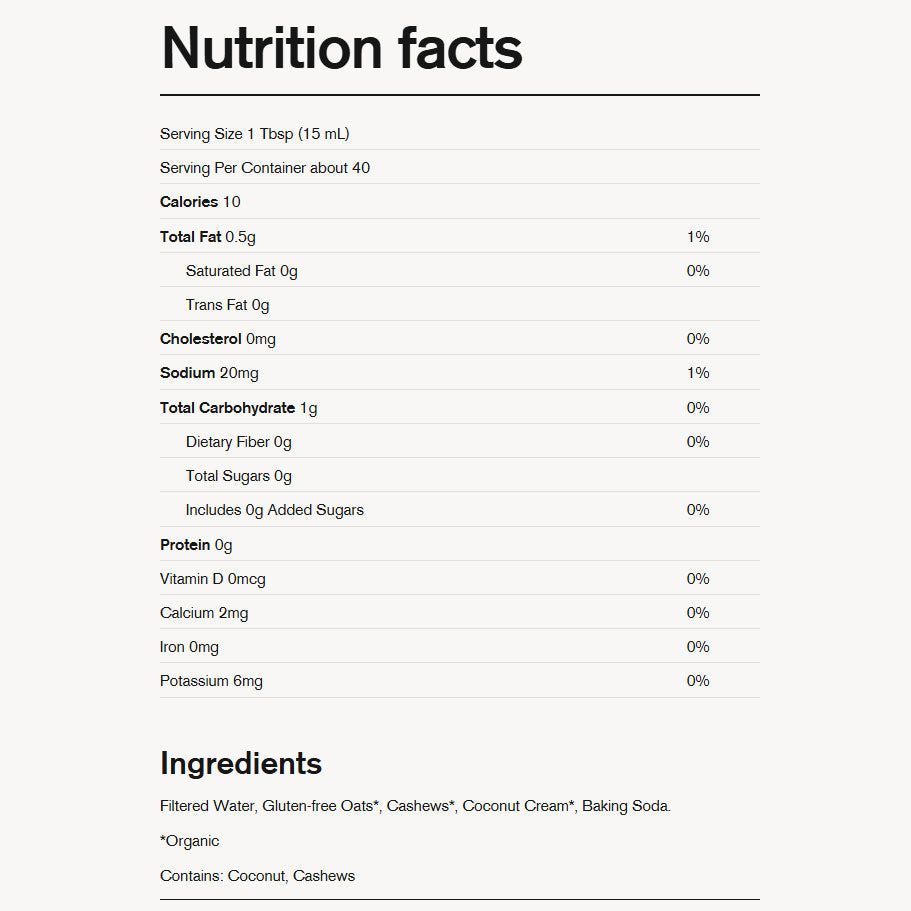Click the Contains: Coconut, Cashews allergen line
The width and height of the screenshot is (911, 911).
pos(257,876)
